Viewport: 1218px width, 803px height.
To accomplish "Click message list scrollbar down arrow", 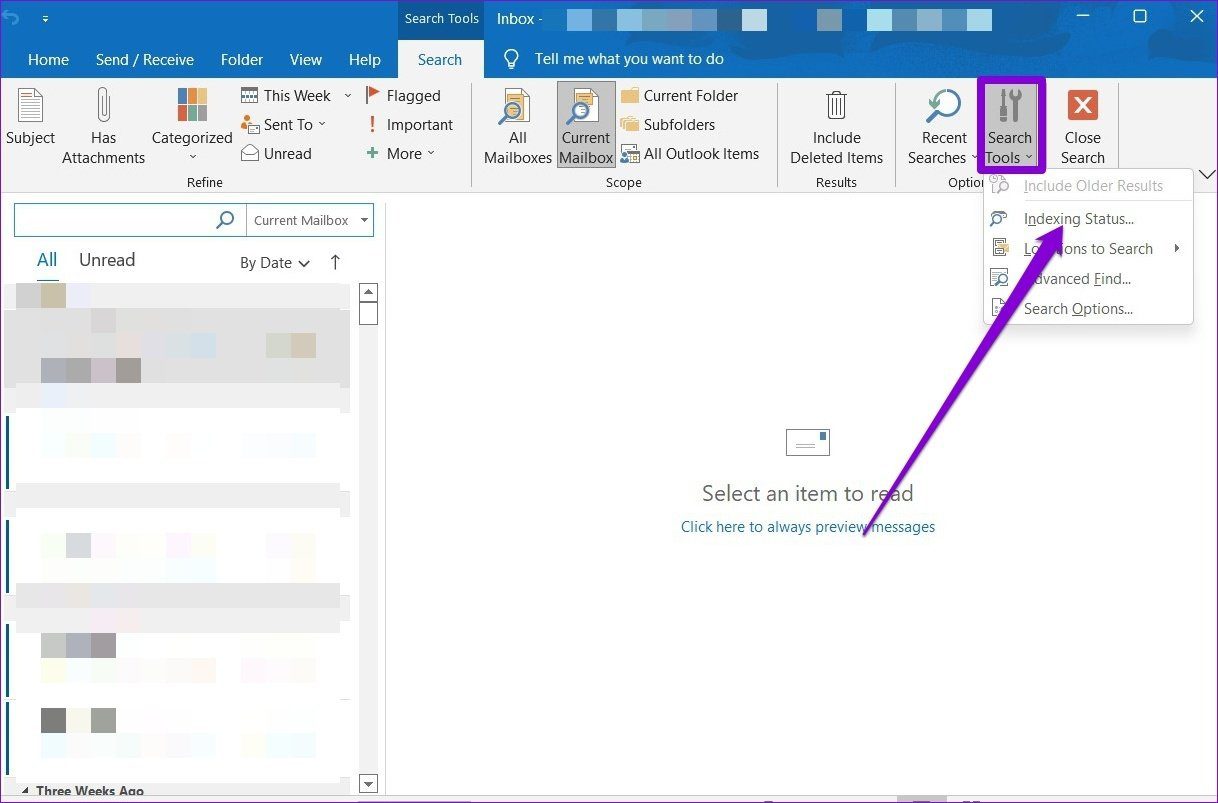I will pos(368,784).
